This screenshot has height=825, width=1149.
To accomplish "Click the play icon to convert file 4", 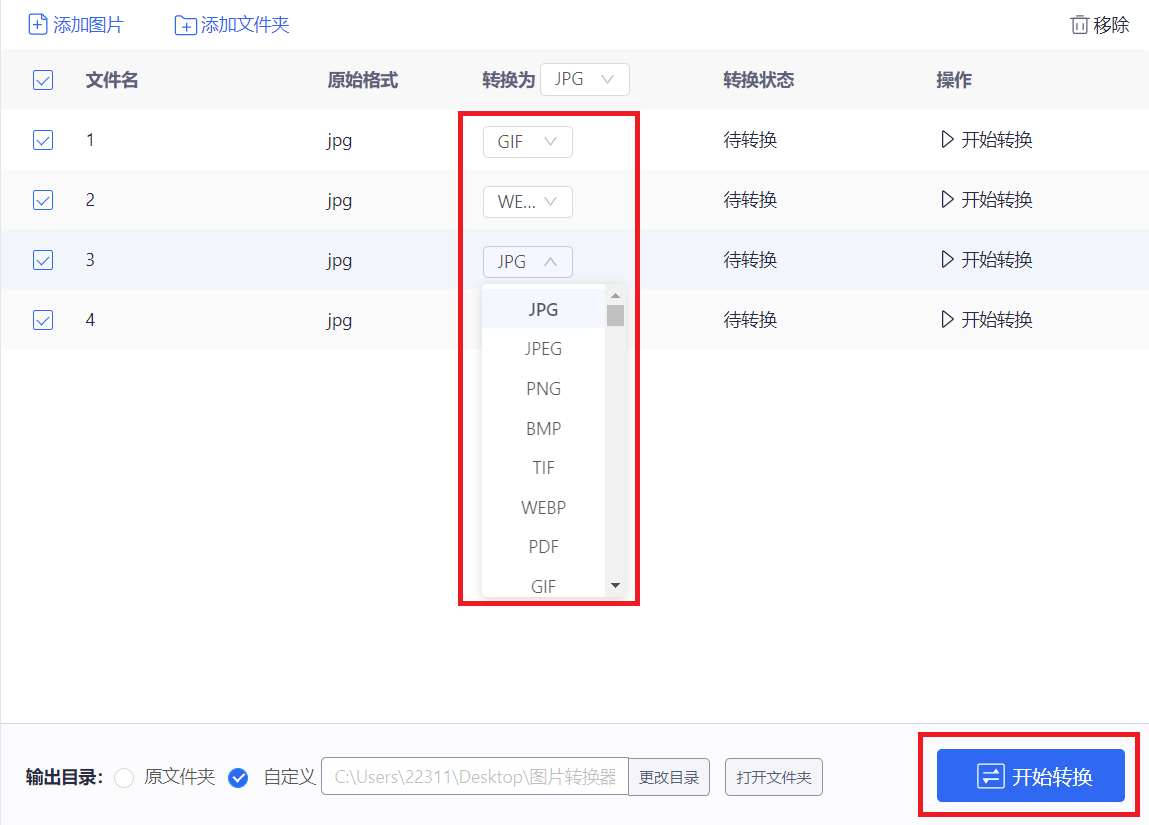I will [x=946, y=320].
